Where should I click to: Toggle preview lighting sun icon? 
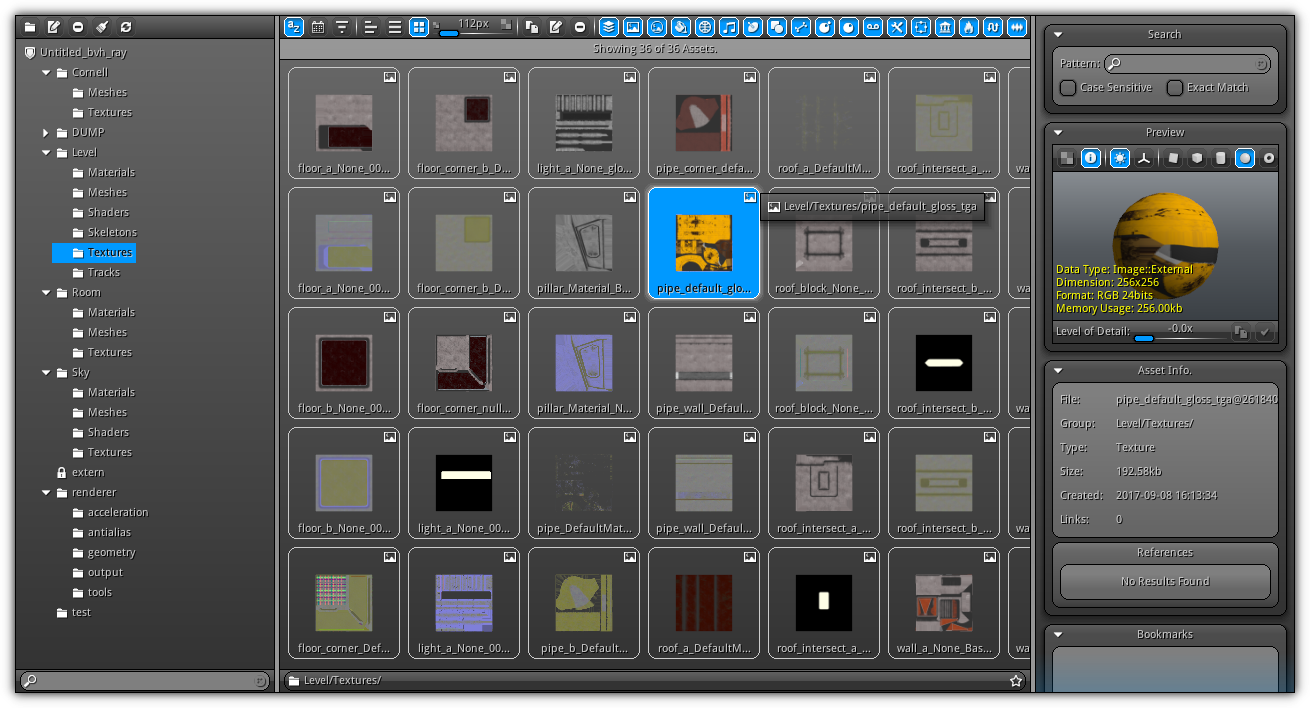(x=1120, y=158)
